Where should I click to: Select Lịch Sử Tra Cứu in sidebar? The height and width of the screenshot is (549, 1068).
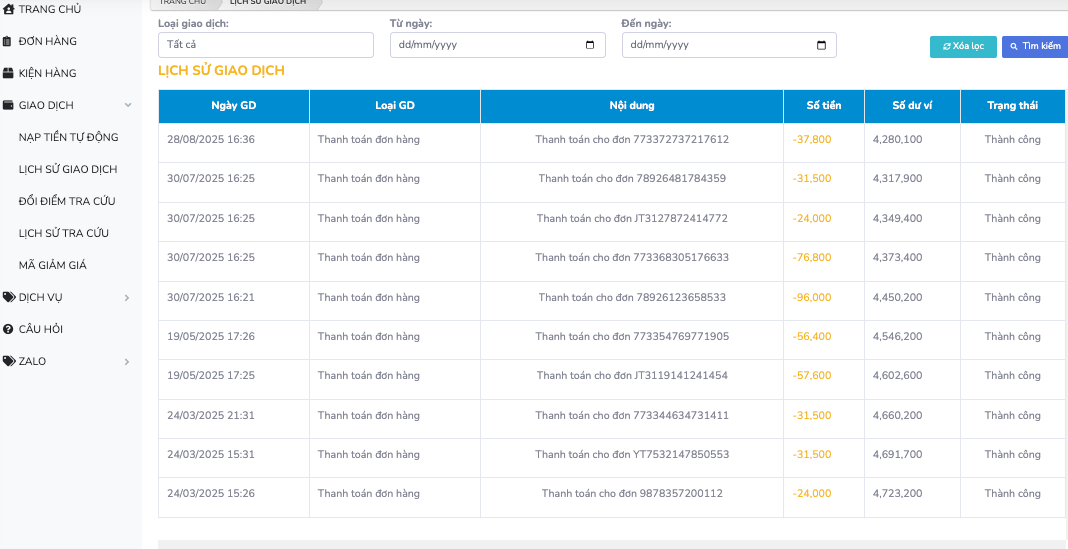(64, 233)
